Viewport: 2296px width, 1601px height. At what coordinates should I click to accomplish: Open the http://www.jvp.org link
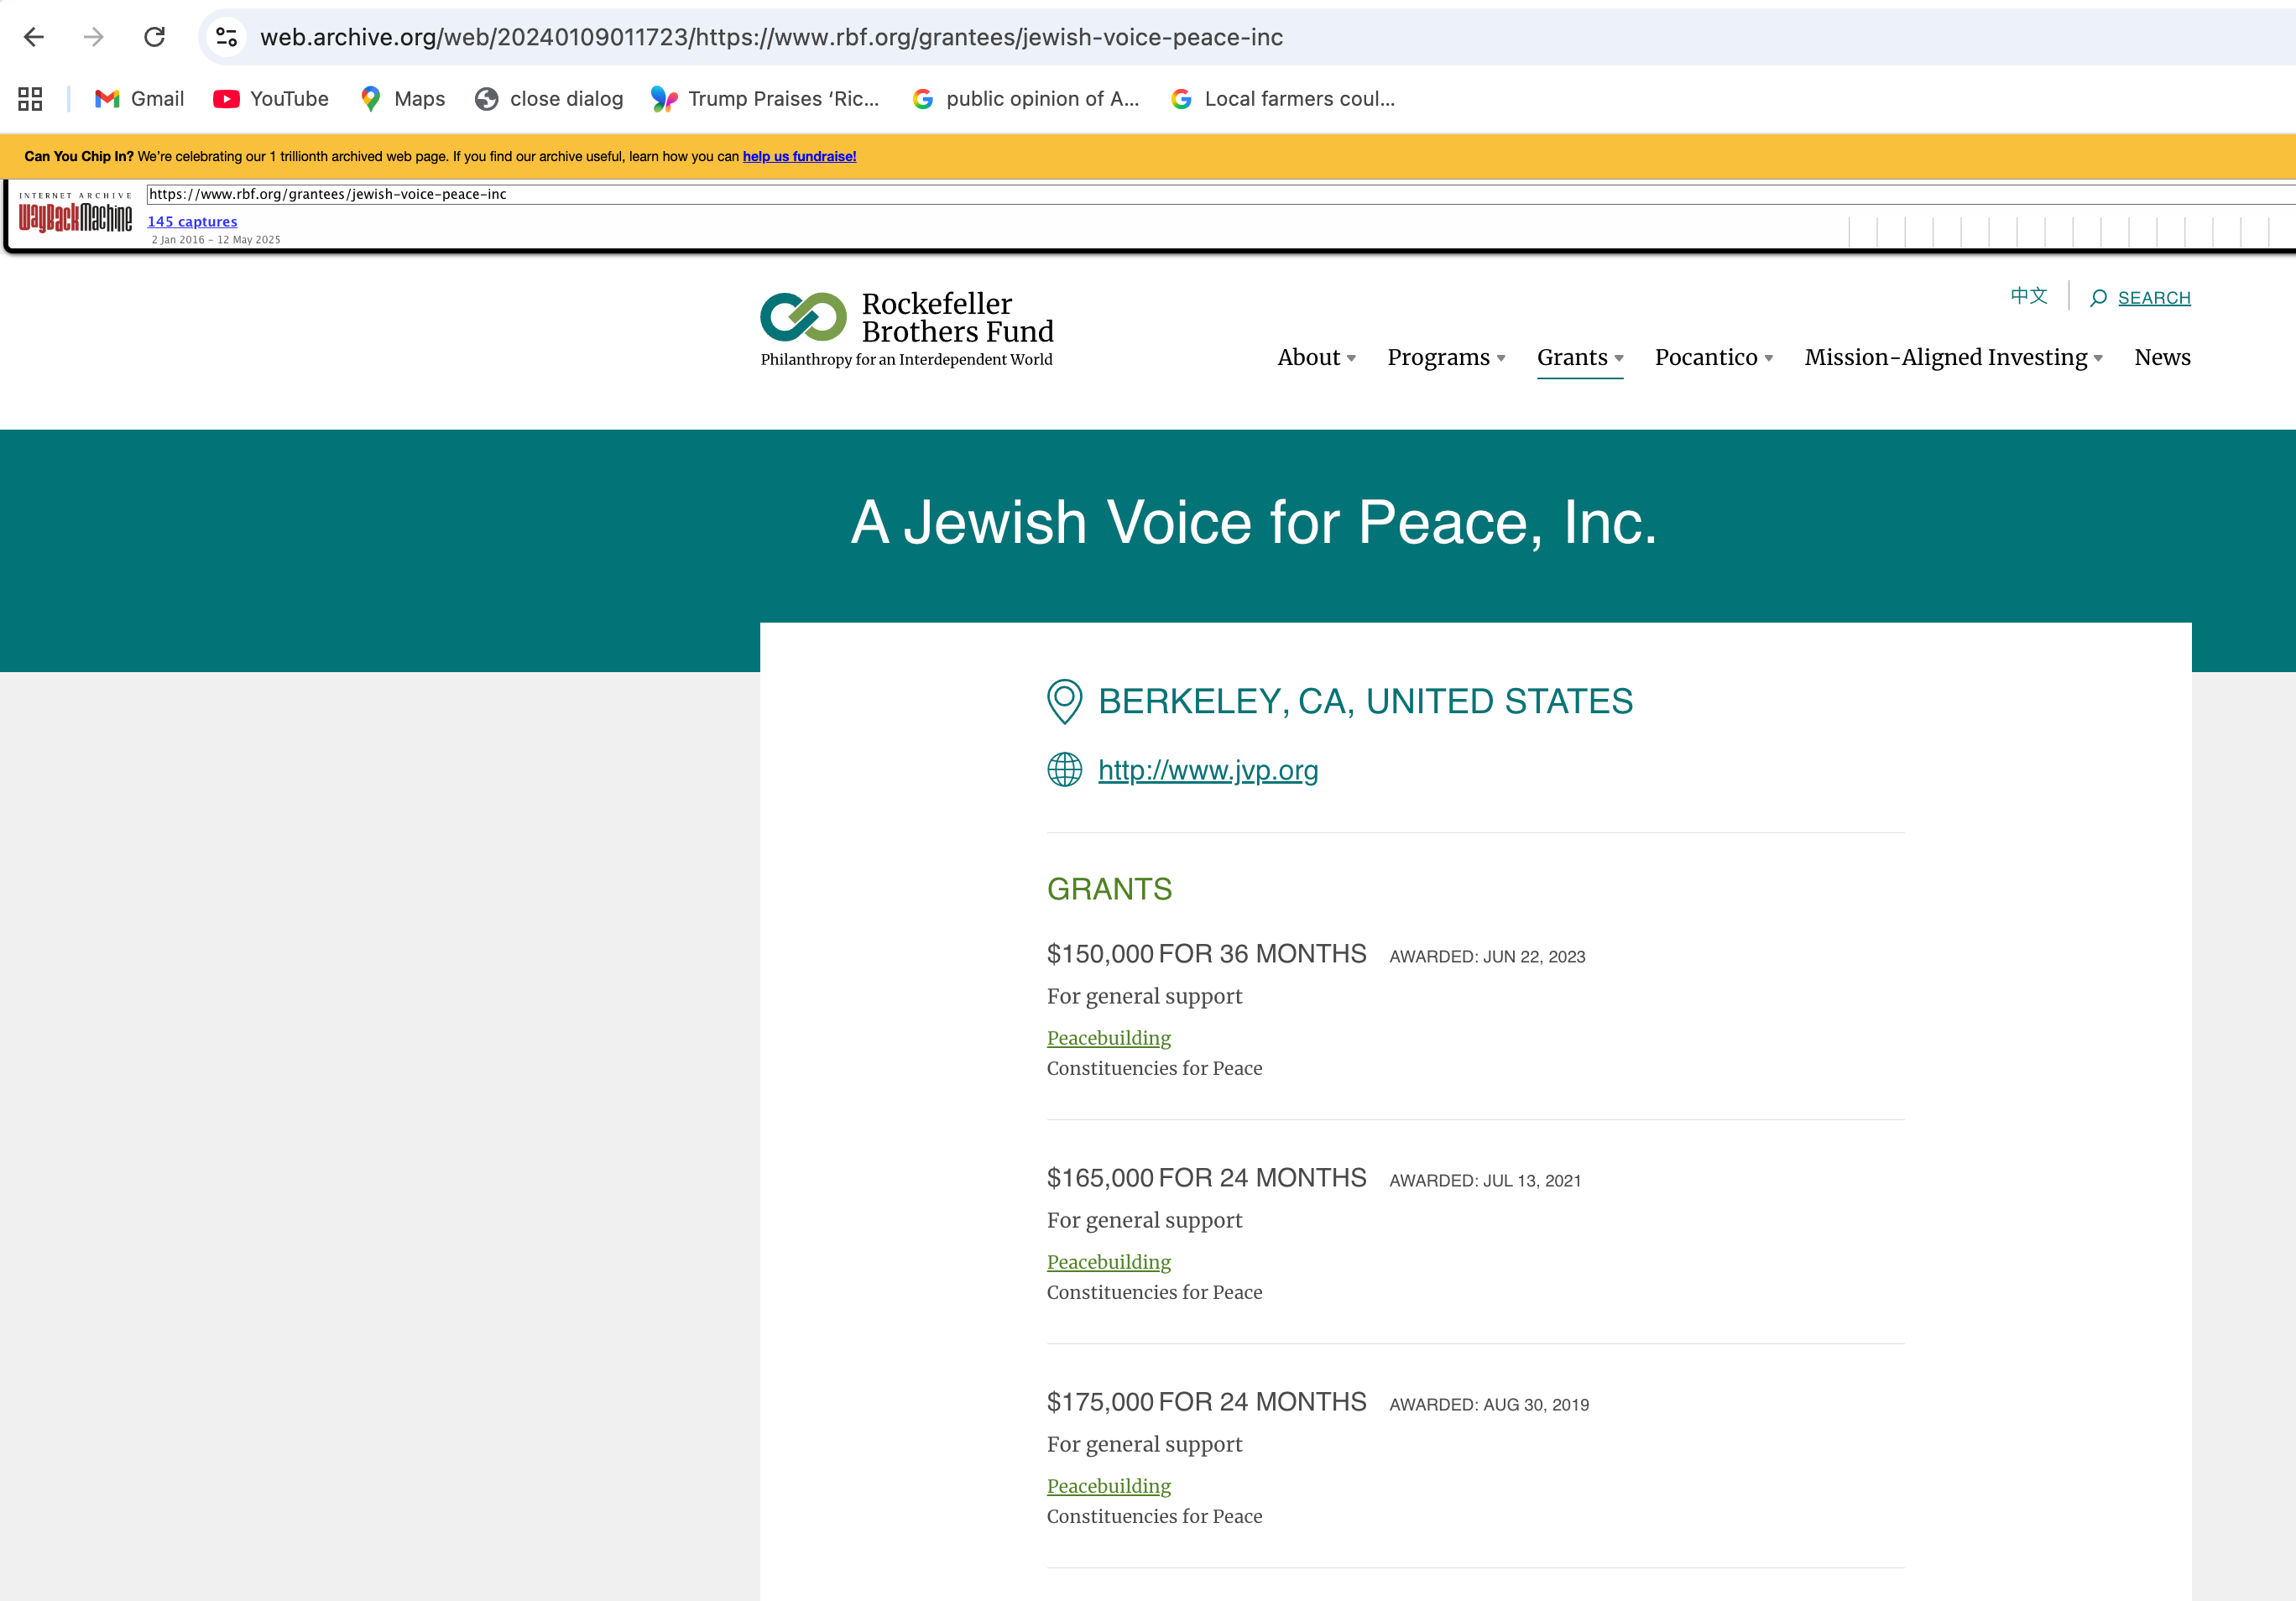tap(1207, 770)
